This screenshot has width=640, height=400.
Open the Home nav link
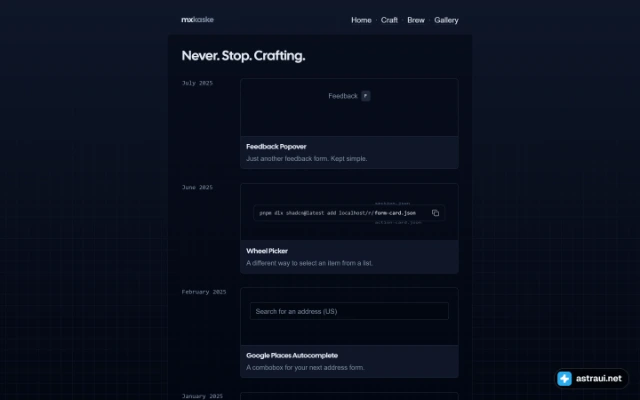pyautogui.click(x=361, y=20)
